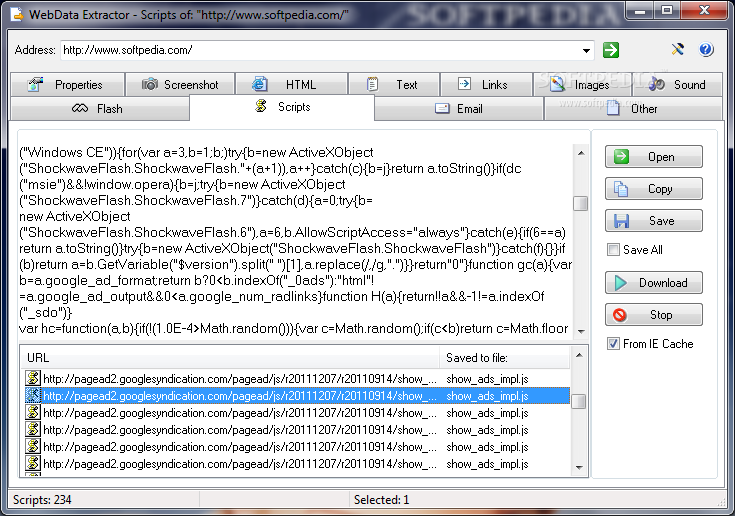Start extraction with the Download button
This screenshot has width=735, height=516.
[x=653, y=283]
